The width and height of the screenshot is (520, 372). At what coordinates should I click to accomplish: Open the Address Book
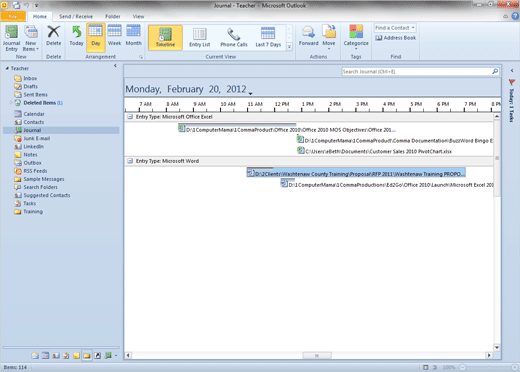click(x=395, y=38)
